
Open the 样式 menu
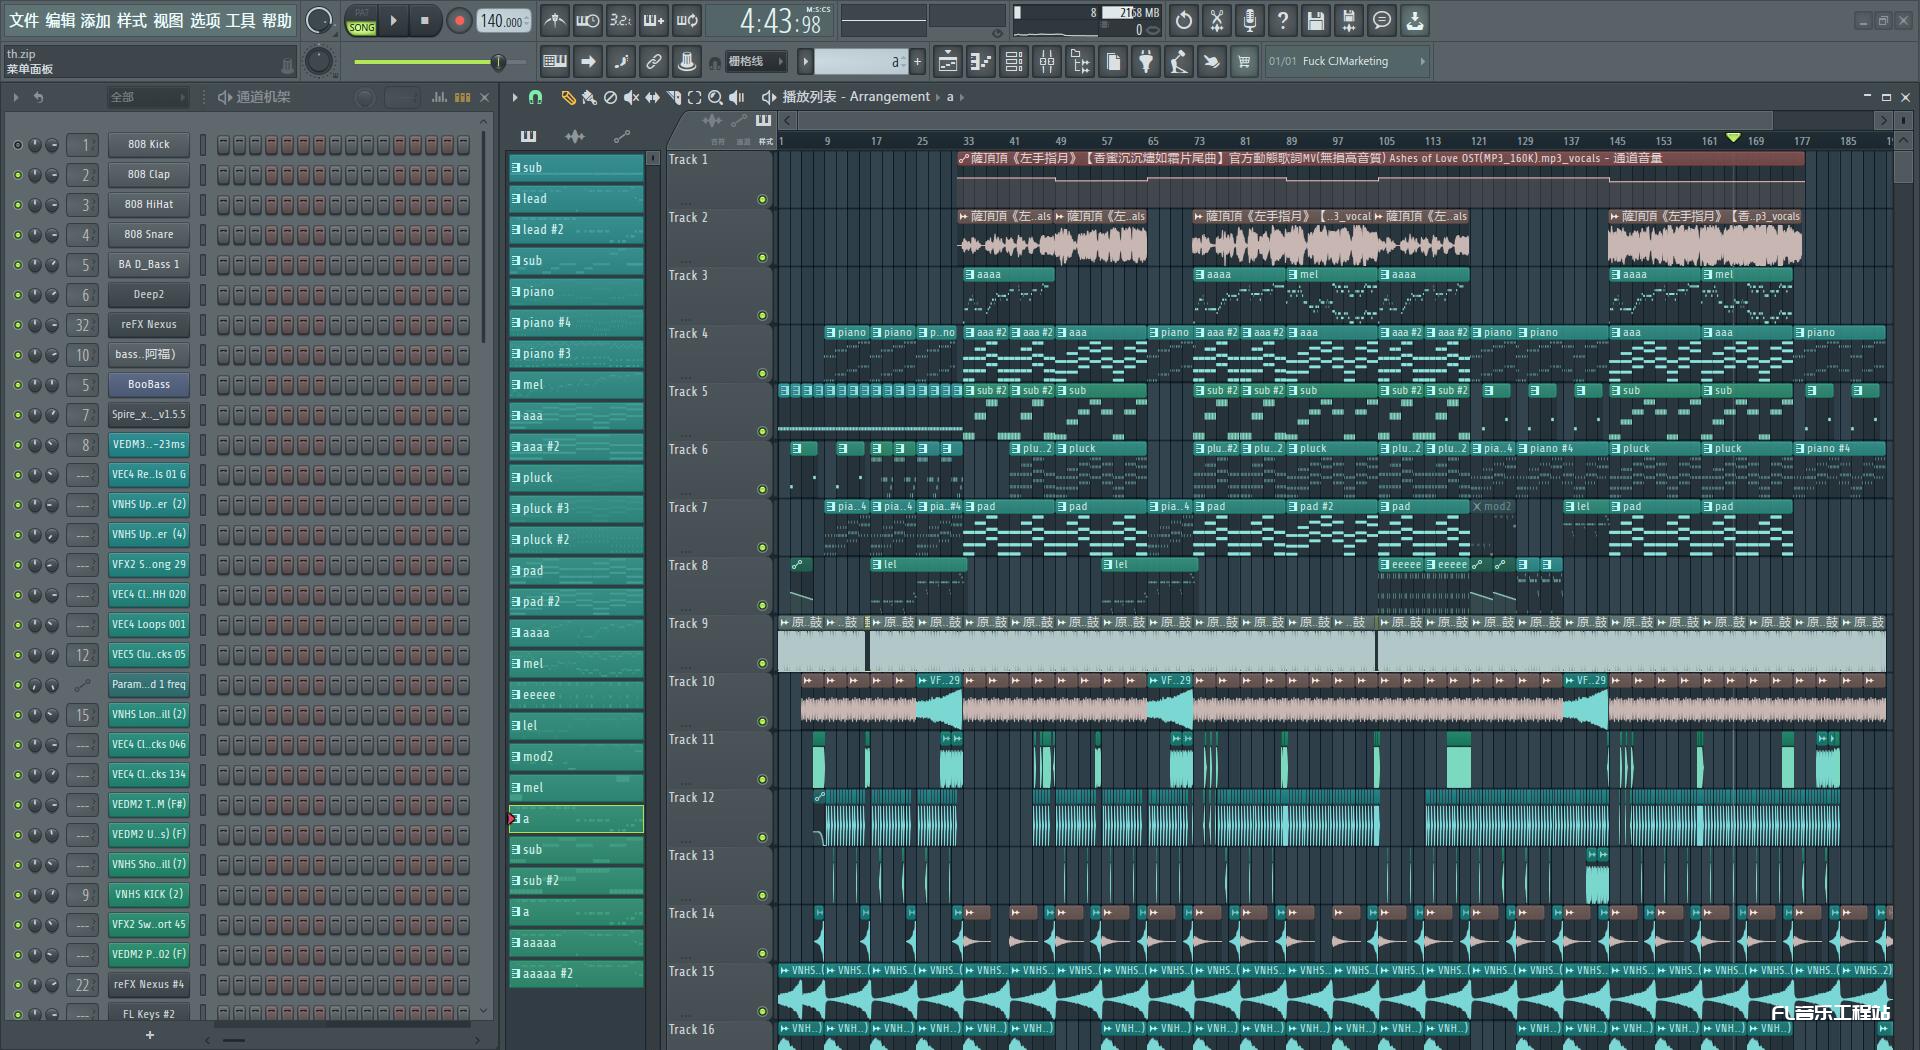point(131,20)
